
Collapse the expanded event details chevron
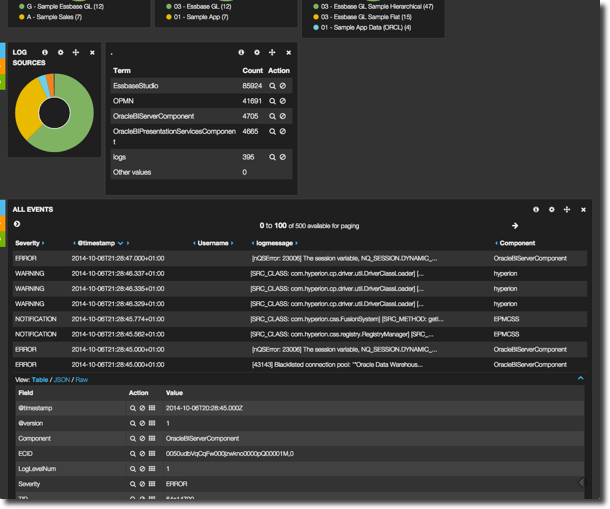pos(580,379)
